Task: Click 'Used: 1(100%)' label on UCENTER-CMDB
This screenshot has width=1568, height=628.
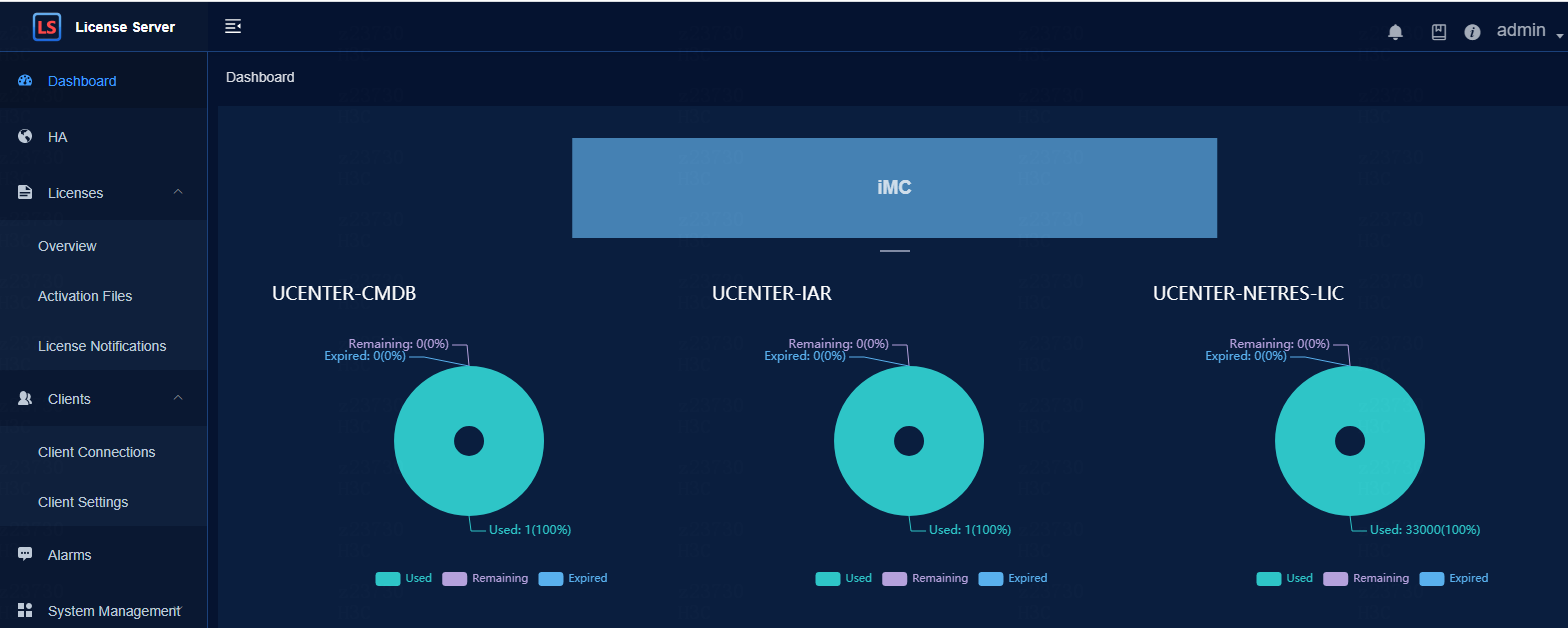Action: click(530, 530)
